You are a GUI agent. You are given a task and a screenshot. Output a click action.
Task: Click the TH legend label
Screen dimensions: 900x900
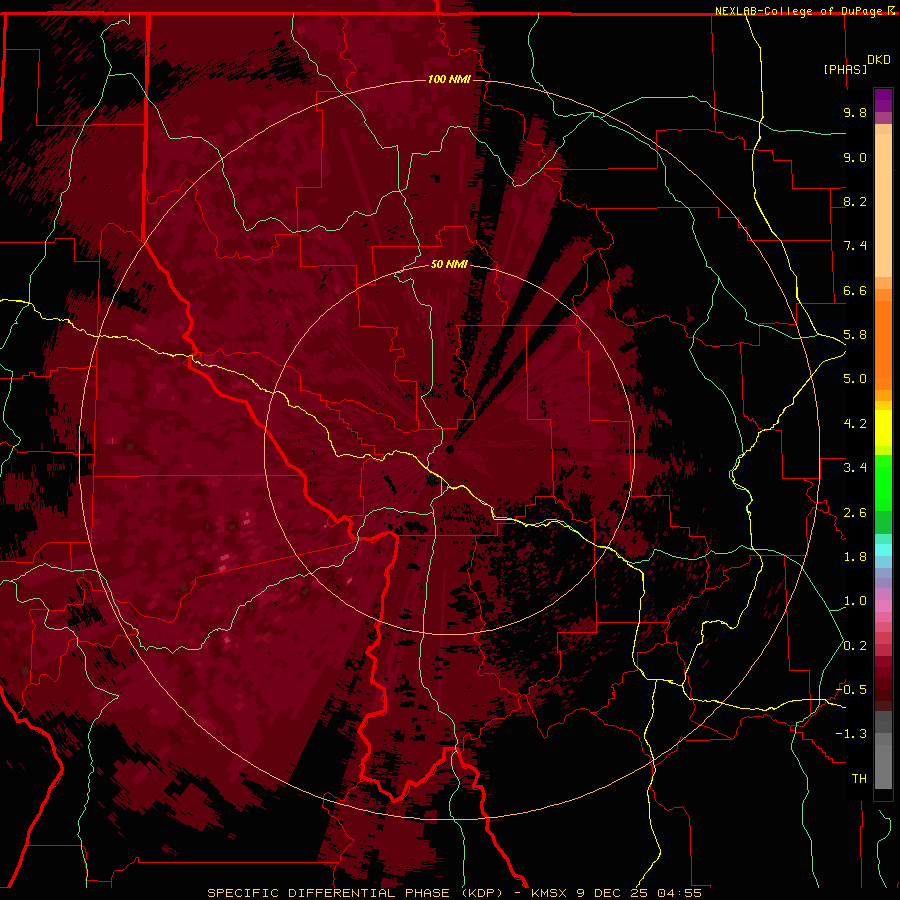click(859, 779)
